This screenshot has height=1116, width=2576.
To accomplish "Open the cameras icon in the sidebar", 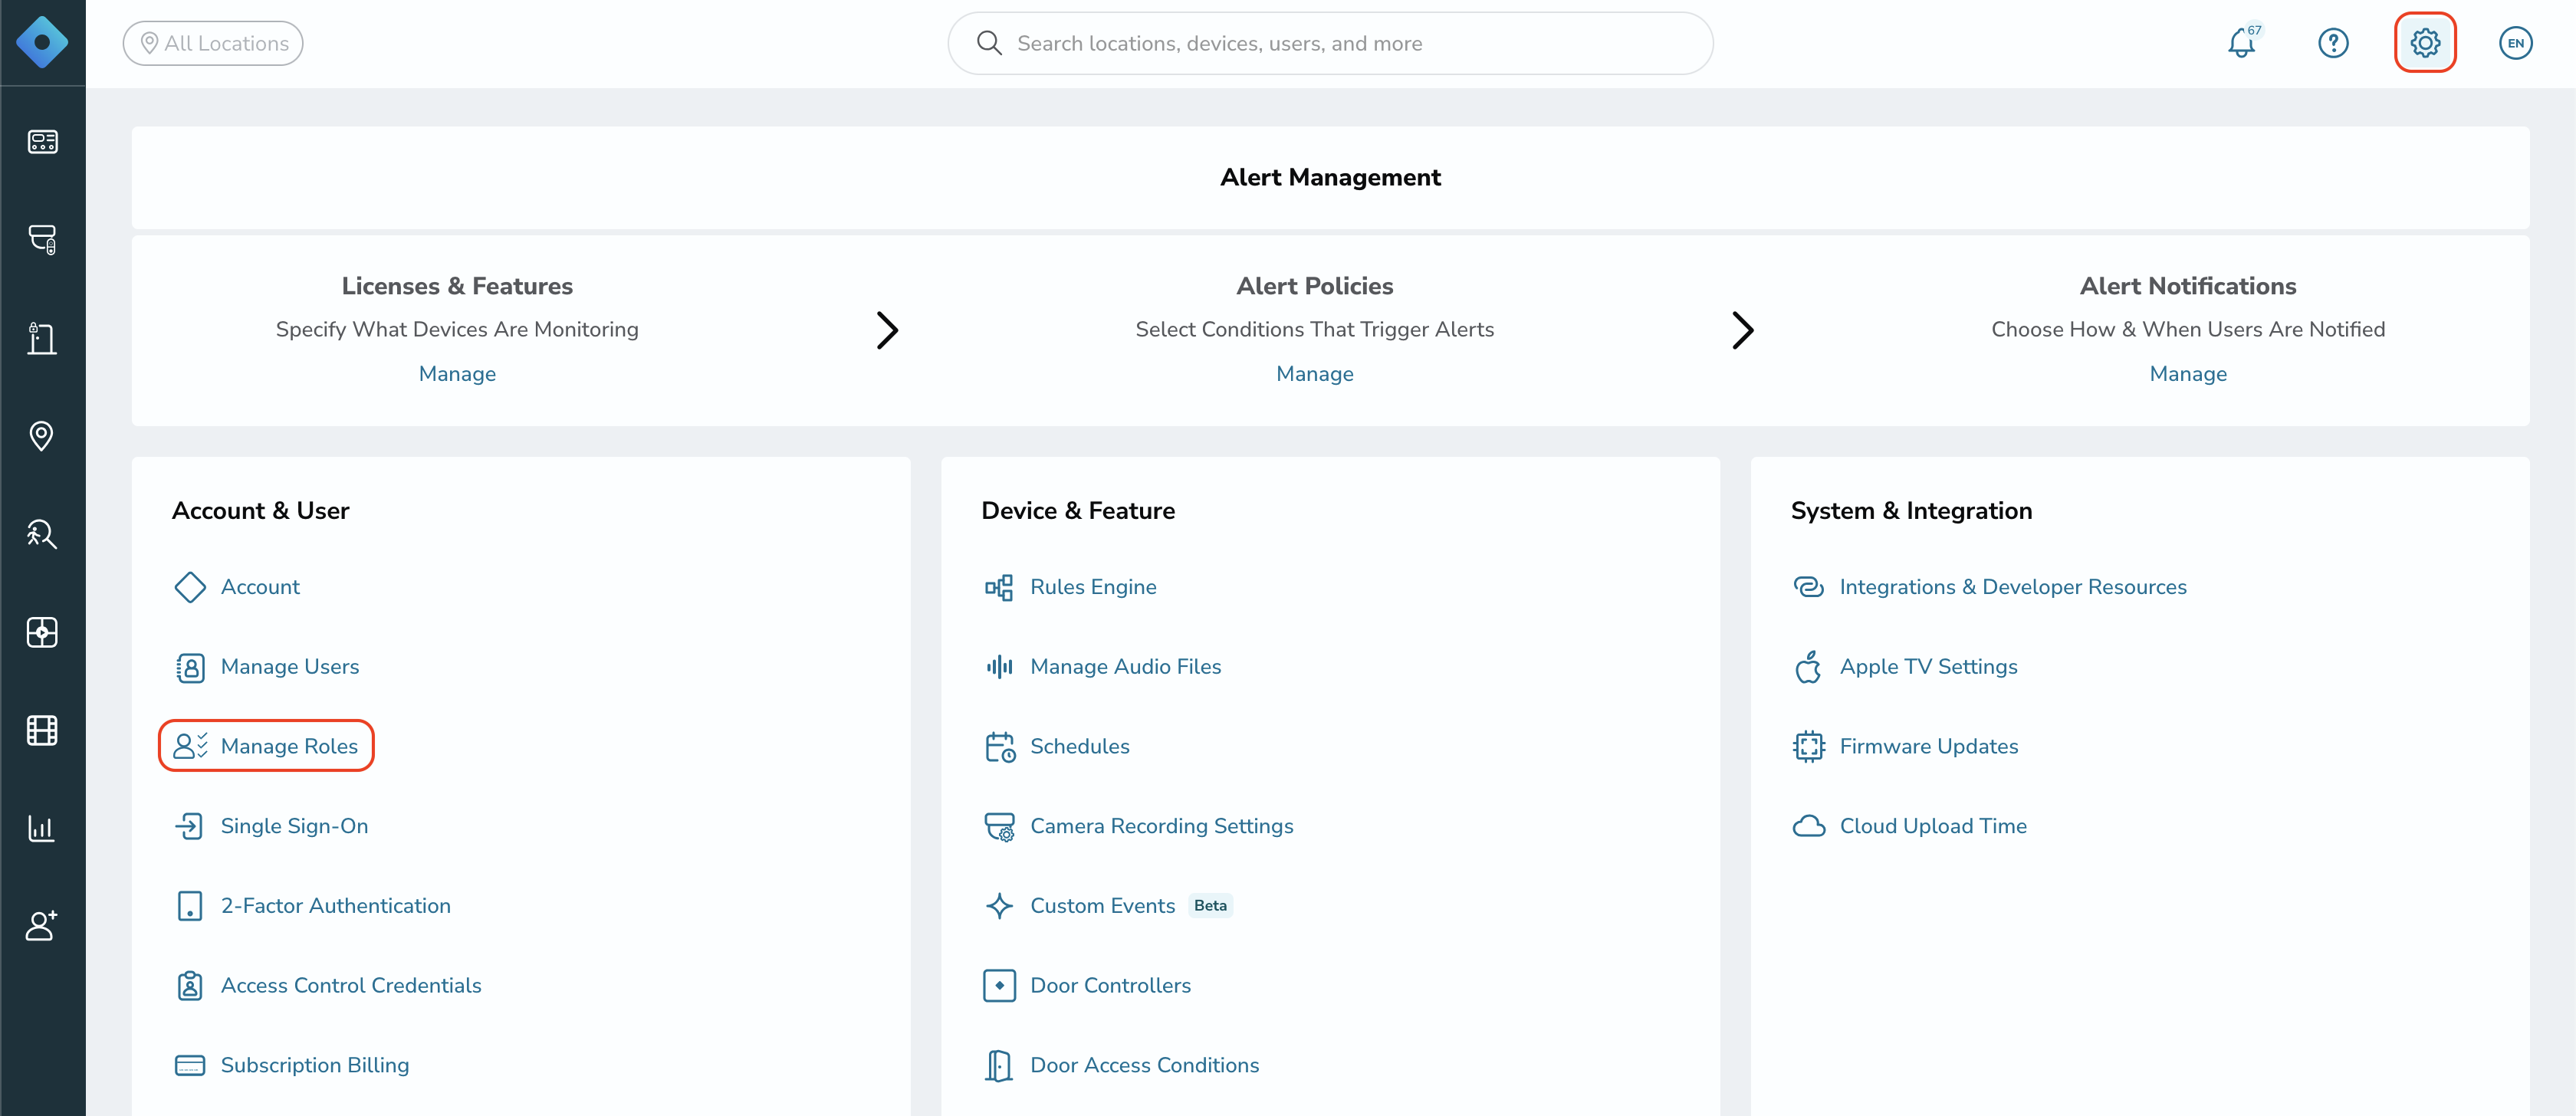I will (x=42, y=240).
